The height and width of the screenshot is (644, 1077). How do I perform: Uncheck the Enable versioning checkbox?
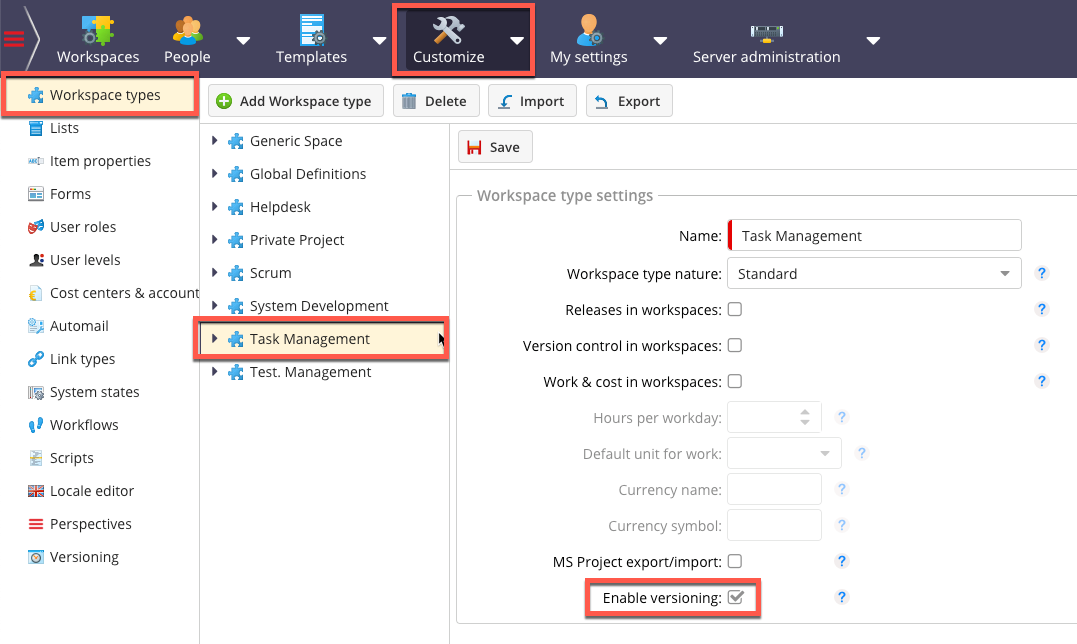[736, 598]
